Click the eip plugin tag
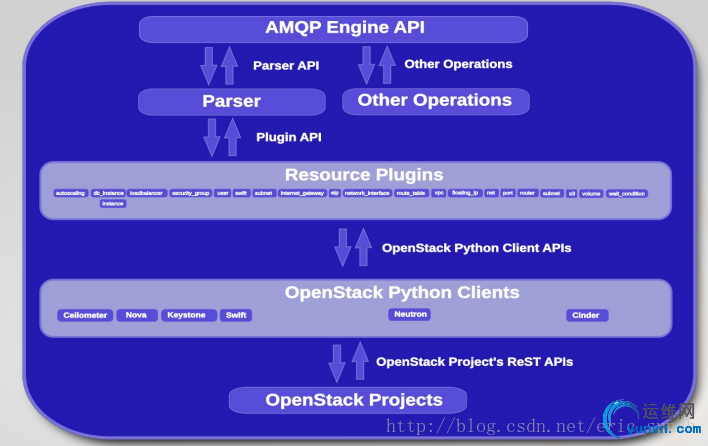Screen dimensions: 708x446 [x=335, y=193]
